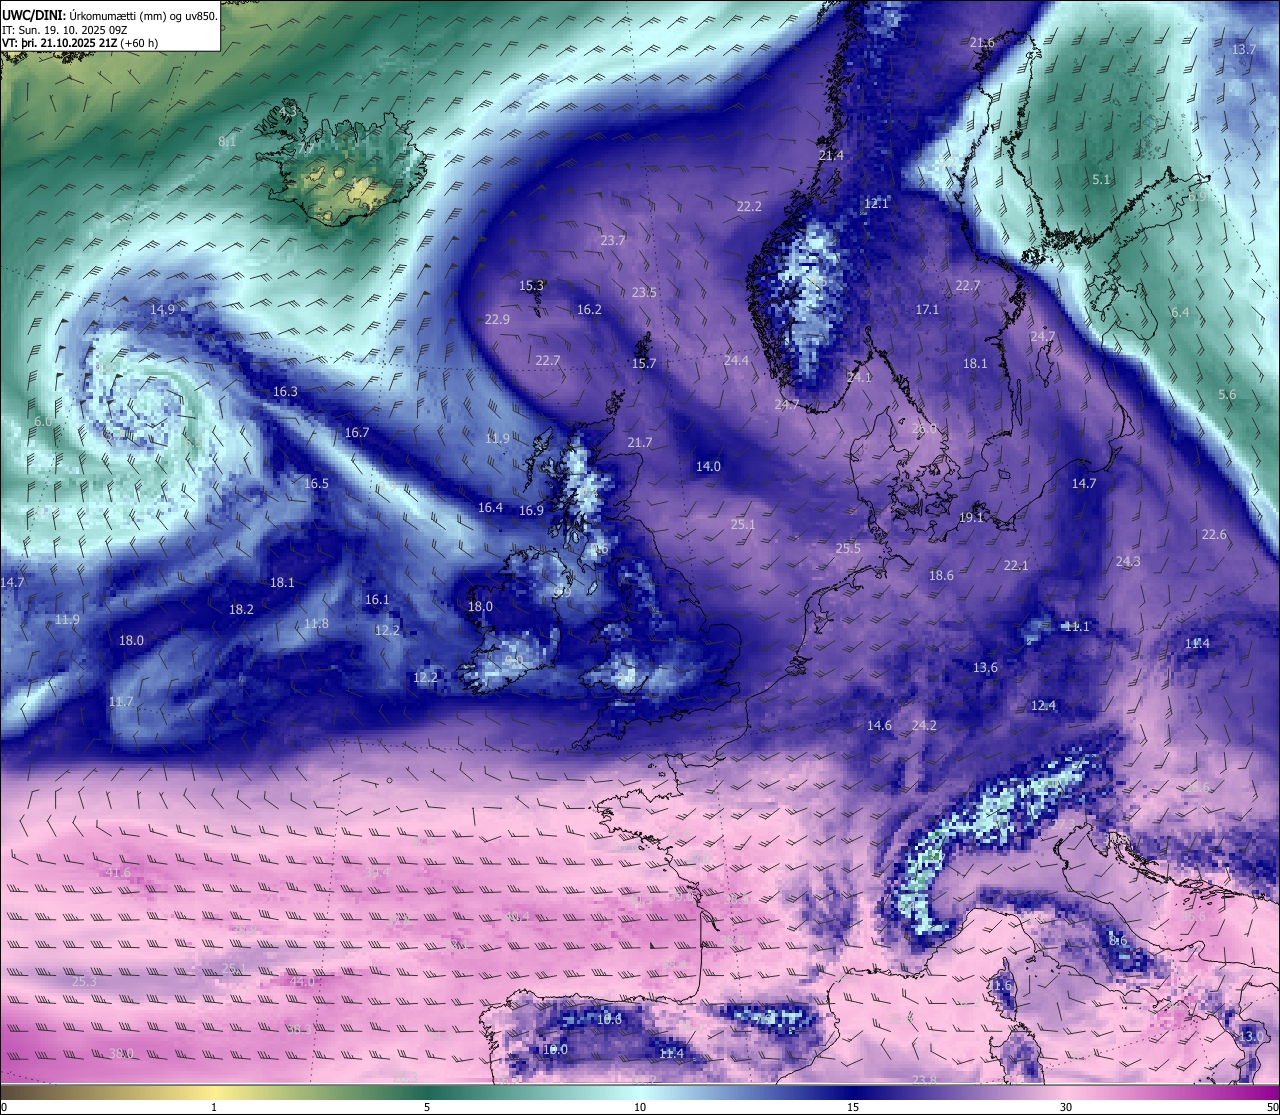Screen dimensions: 1280x1115
Task: Click the '23.8' value on the map
Action: pyautogui.click(x=924, y=1080)
